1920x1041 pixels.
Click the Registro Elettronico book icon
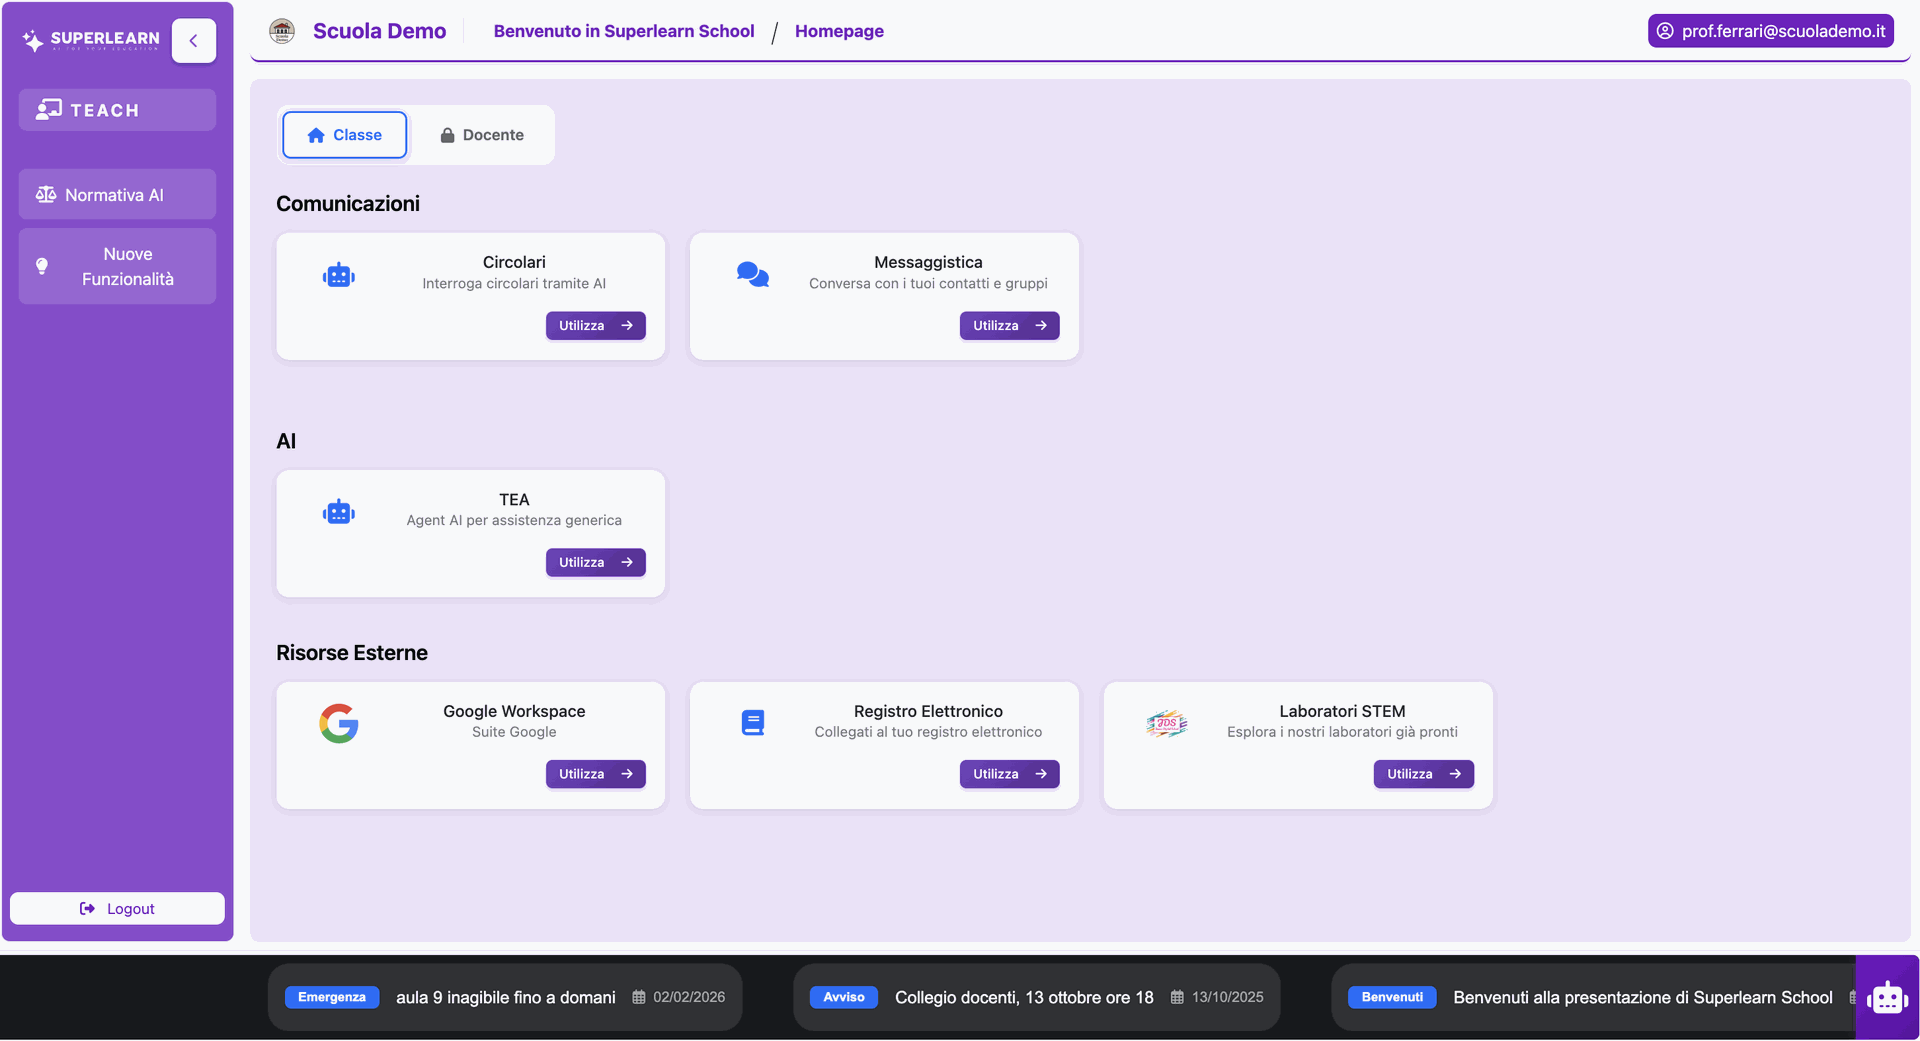(x=752, y=723)
